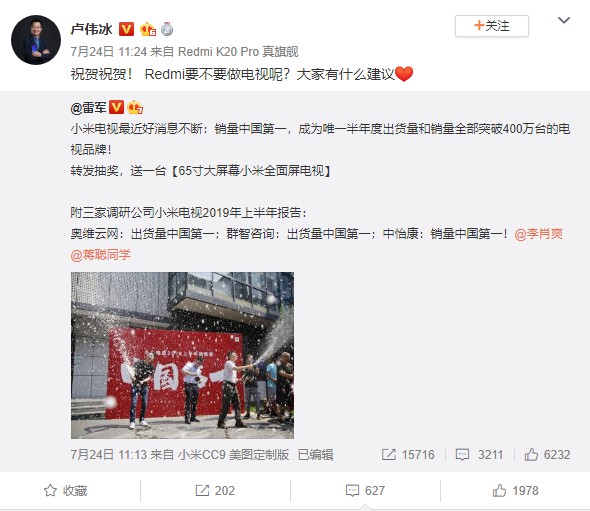Repost the original post with 15716 shares
This screenshot has height=511, width=590.
click(408, 455)
